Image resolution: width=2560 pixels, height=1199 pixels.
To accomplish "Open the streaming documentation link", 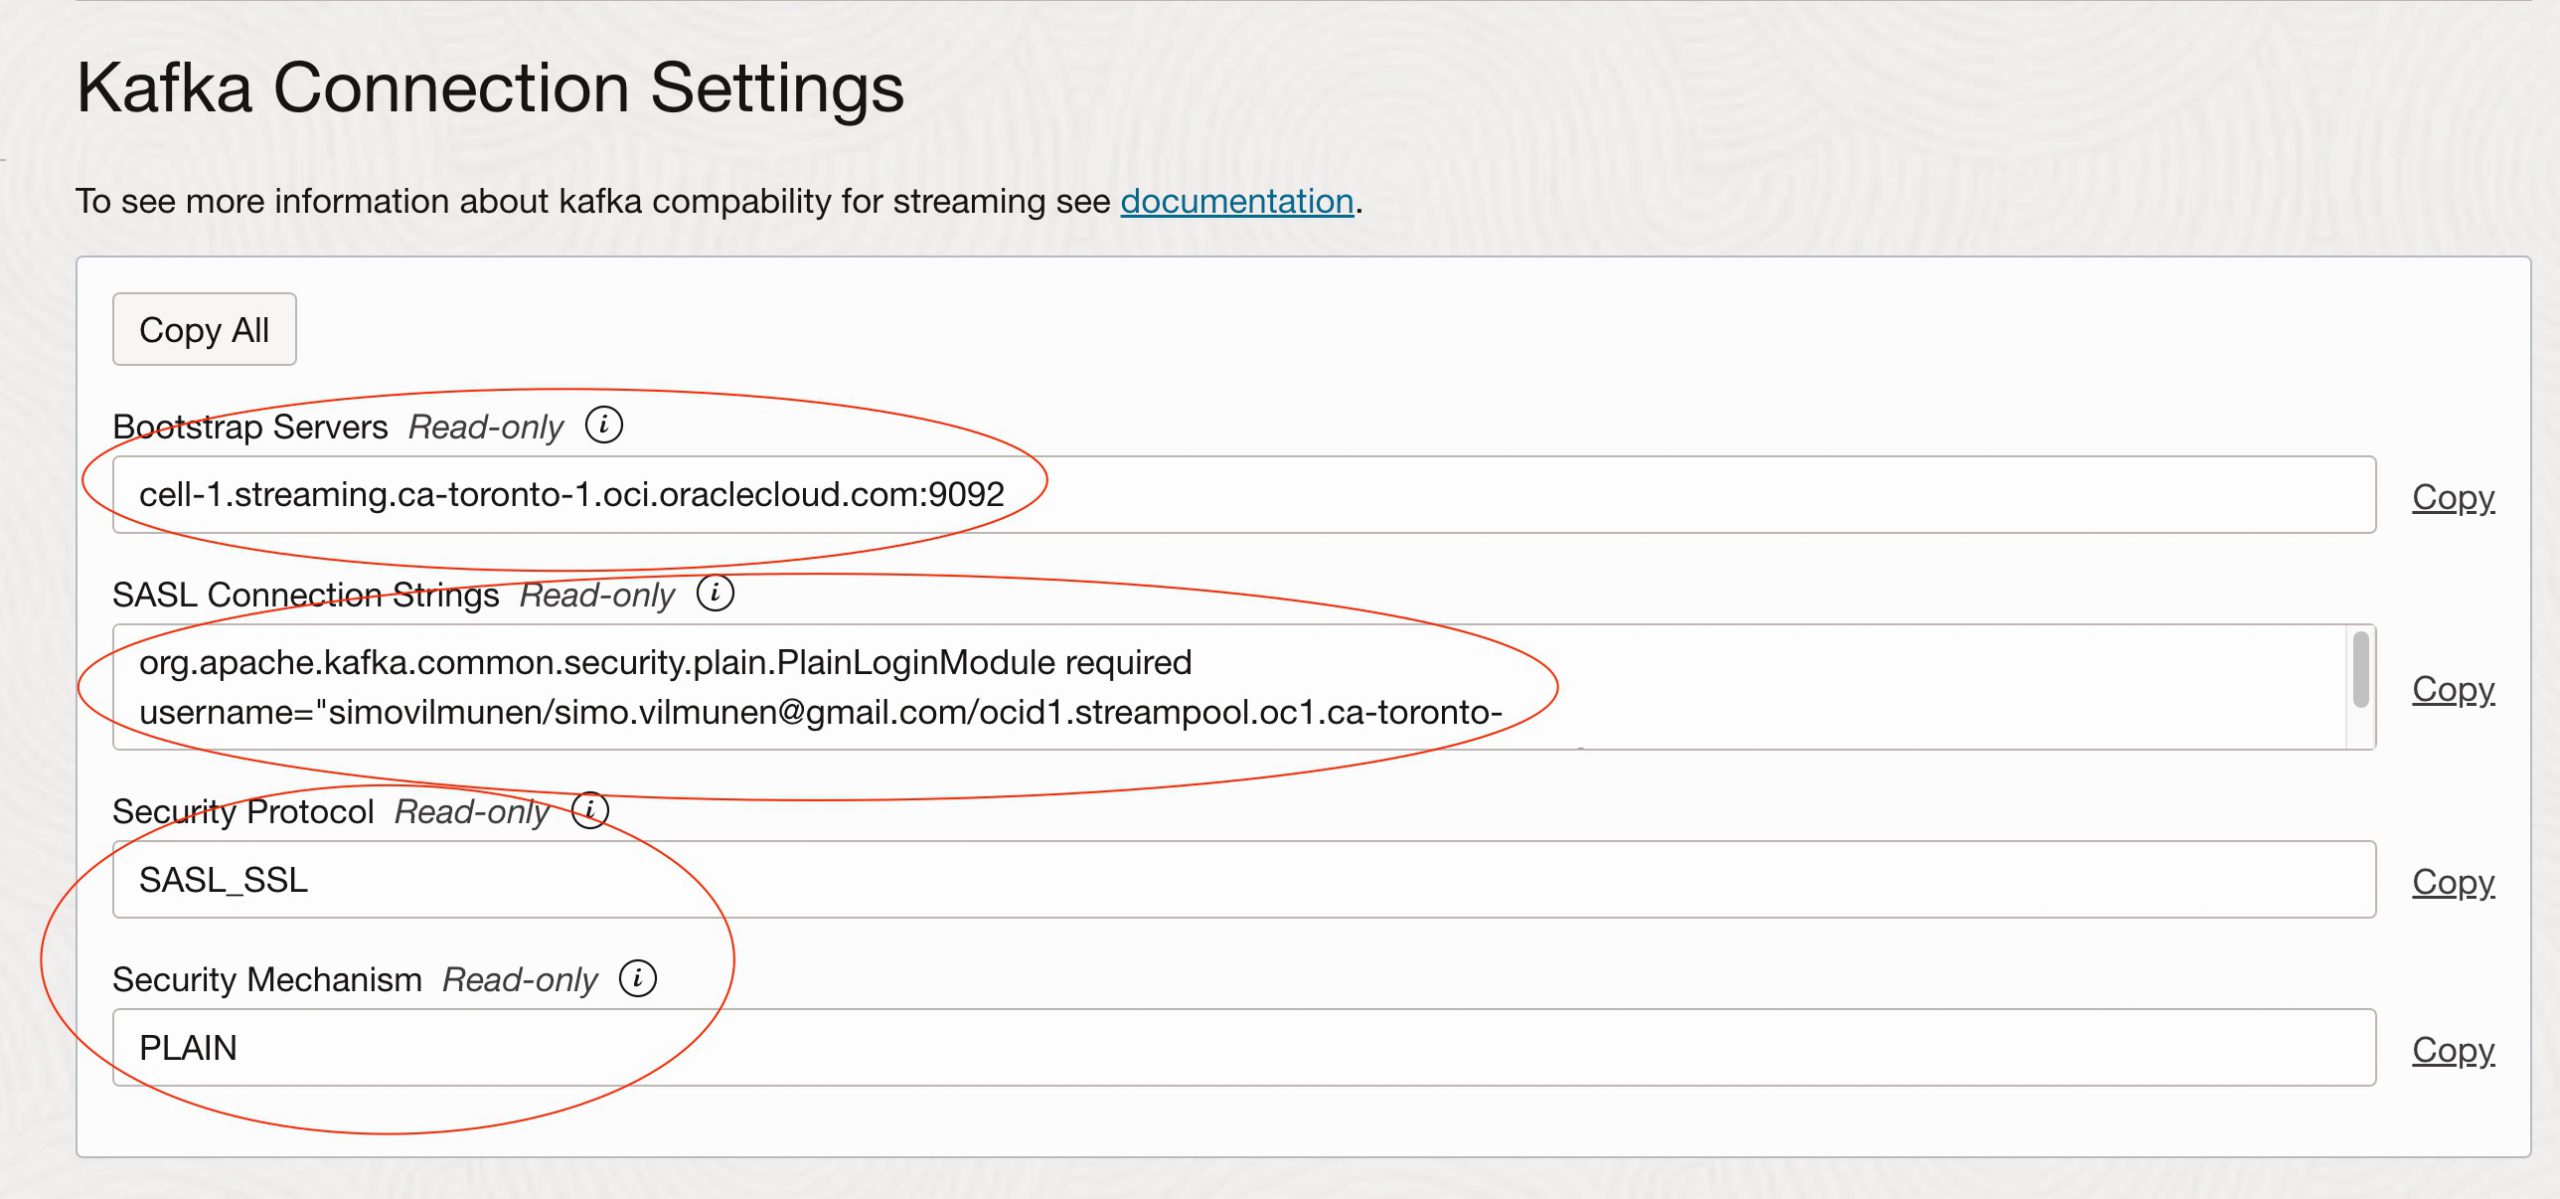I will 1236,201.
